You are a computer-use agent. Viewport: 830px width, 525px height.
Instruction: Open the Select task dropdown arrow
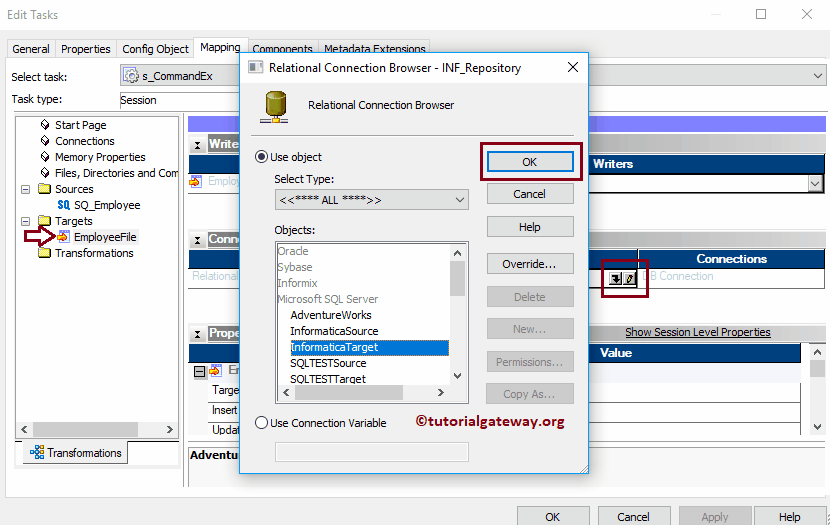point(818,76)
